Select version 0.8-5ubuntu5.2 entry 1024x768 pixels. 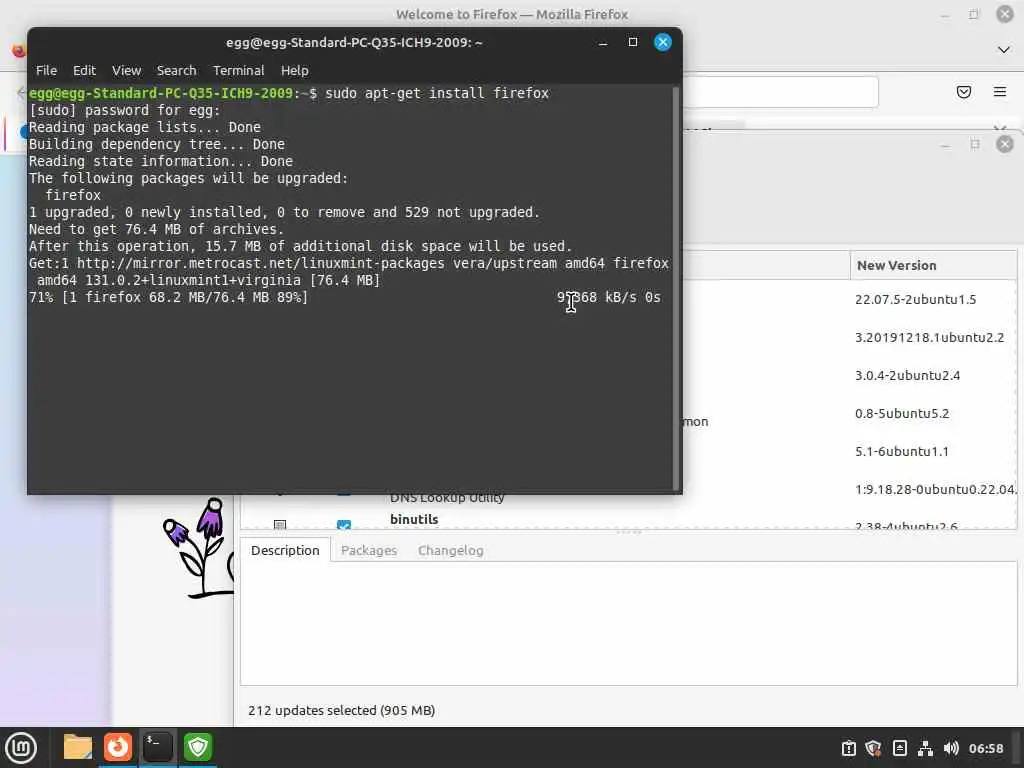(x=902, y=413)
